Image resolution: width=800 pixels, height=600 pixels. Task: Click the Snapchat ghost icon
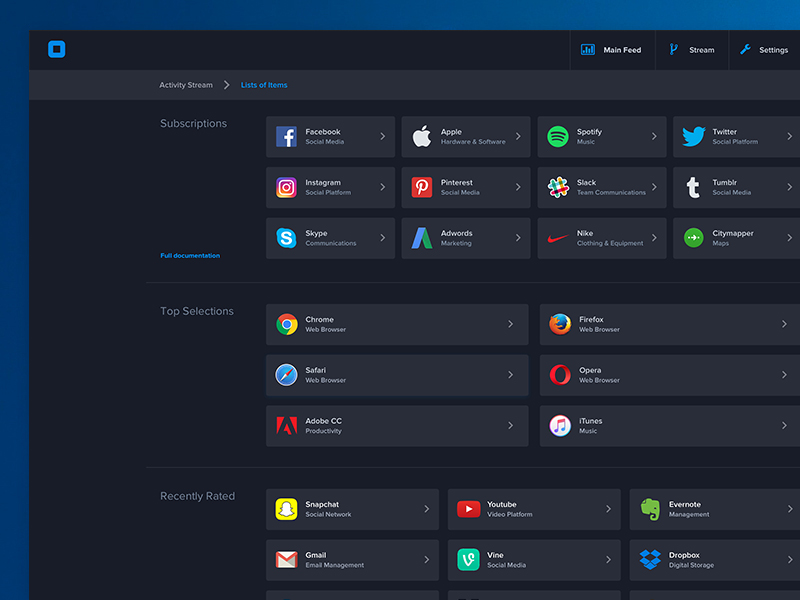click(287, 509)
